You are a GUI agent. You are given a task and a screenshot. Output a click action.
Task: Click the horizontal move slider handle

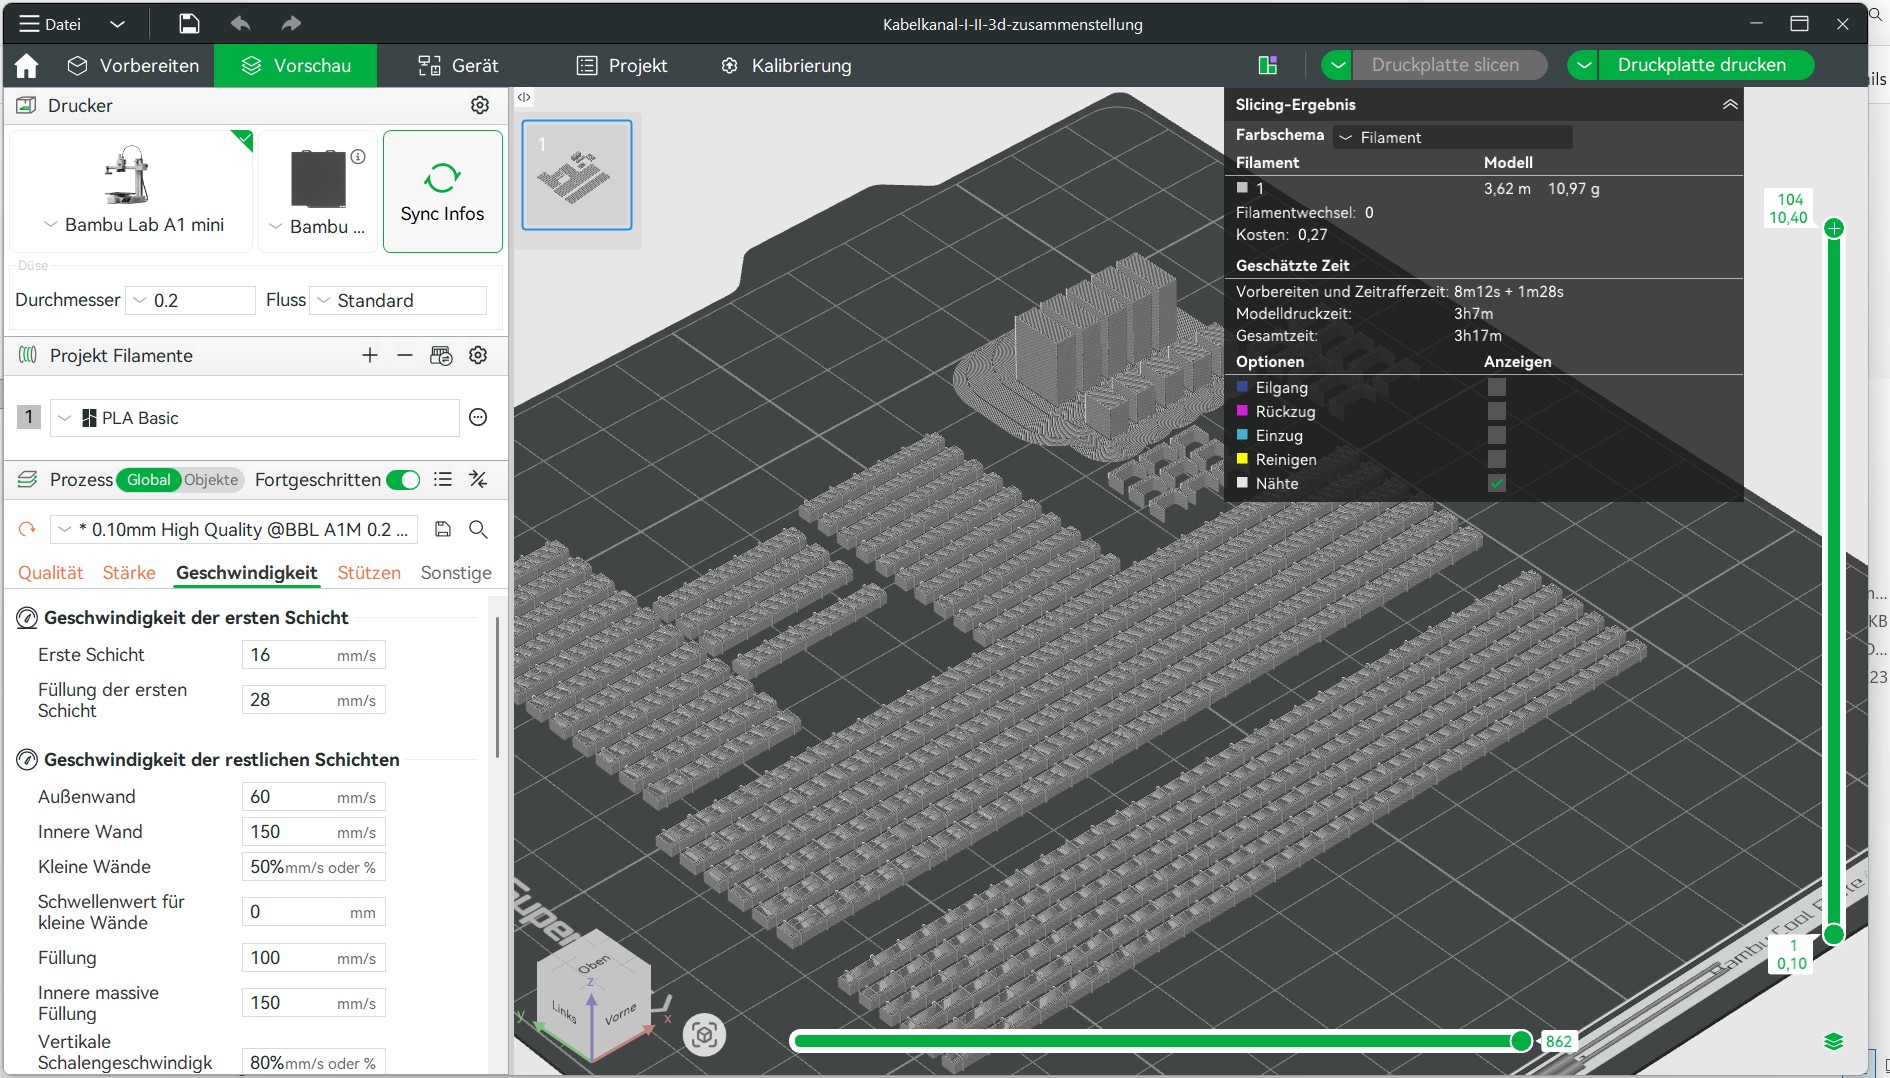1520,1041
